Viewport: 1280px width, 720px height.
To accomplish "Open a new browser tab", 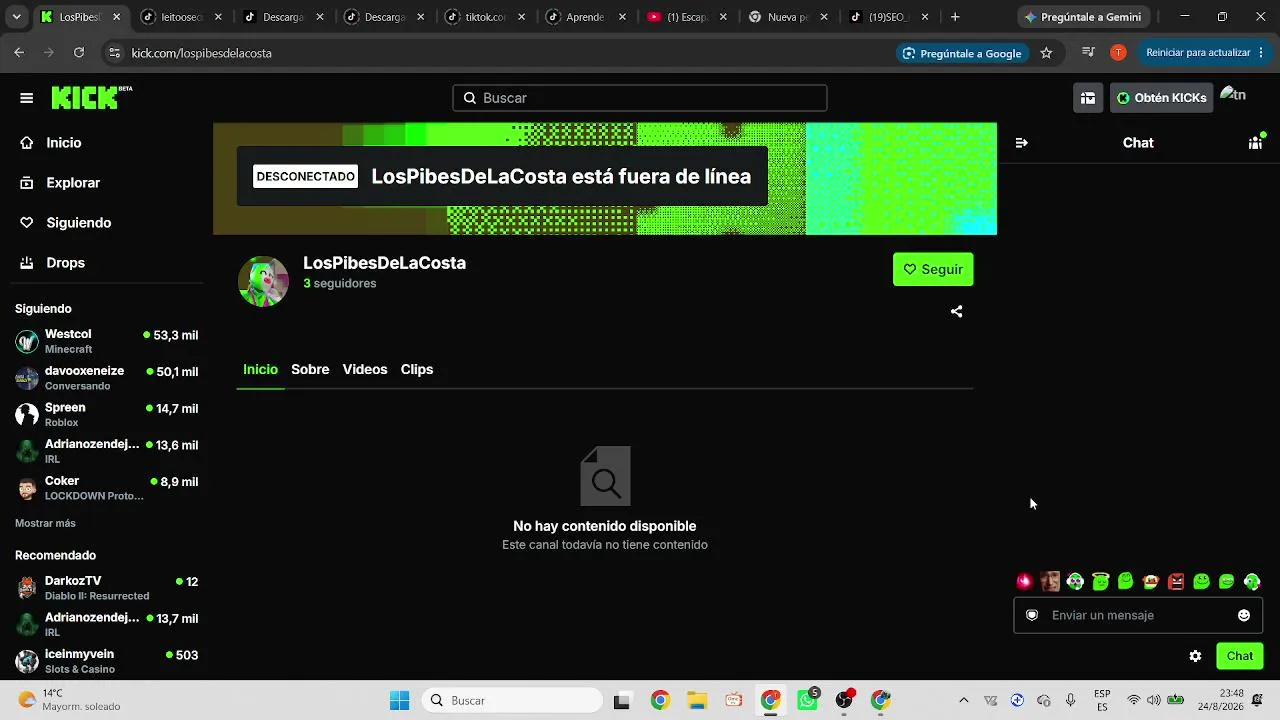I will tap(955, 17).
